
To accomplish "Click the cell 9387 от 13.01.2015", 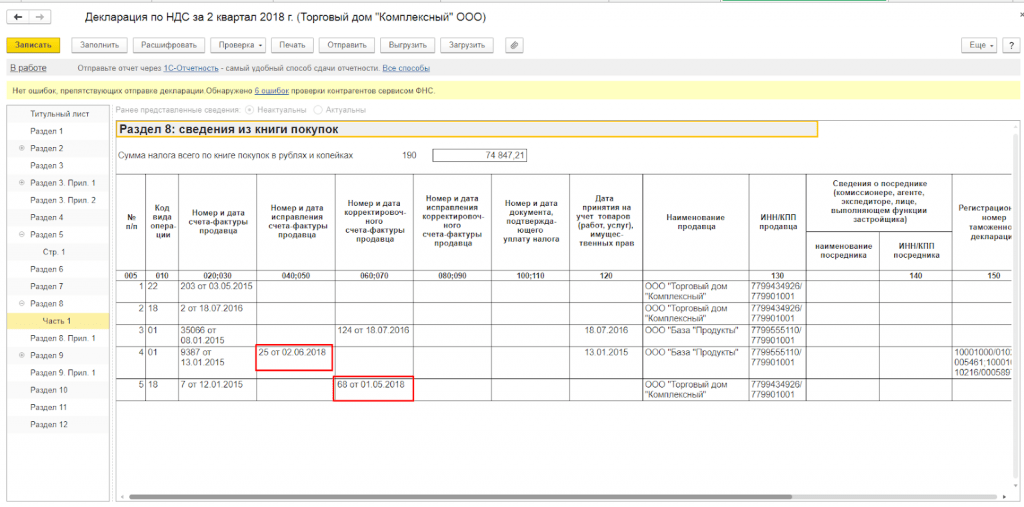I will tap(217, 362).
